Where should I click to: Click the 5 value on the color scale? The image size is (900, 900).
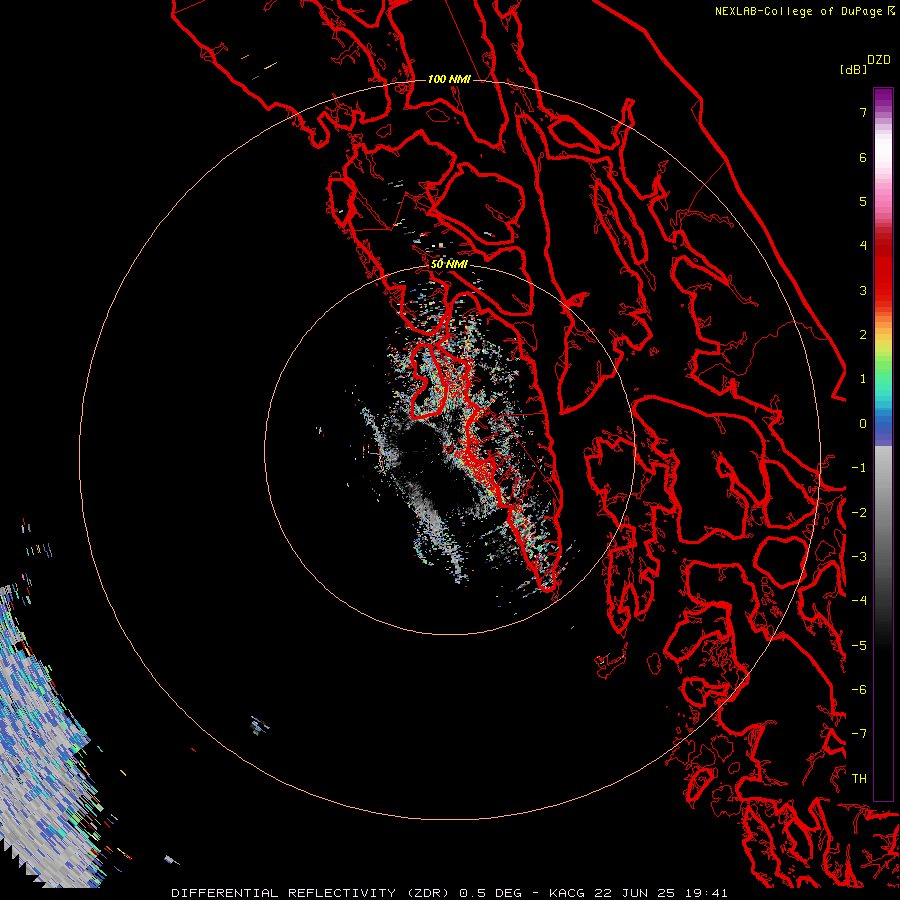[x=863, y=201]
